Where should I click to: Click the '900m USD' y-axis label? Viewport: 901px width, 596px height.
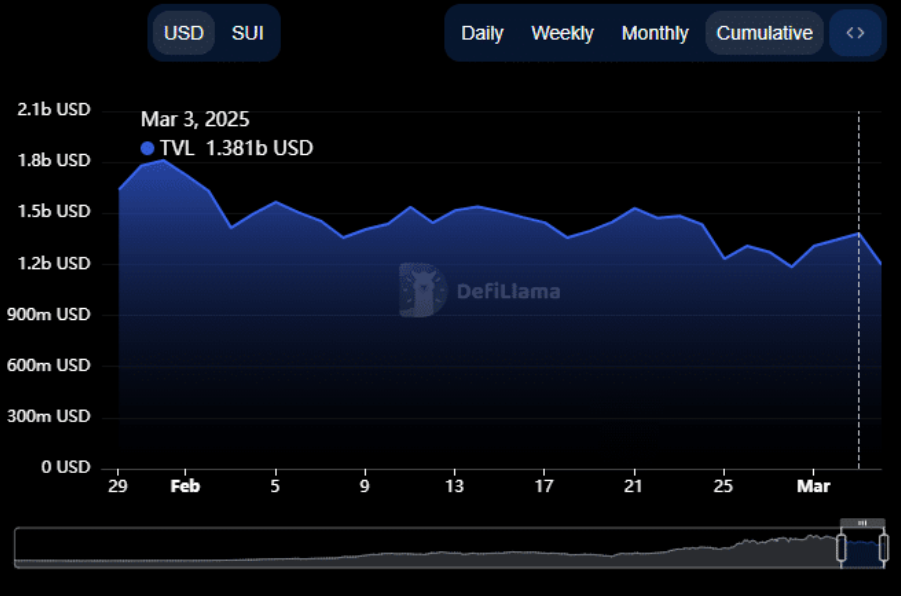pos(49,314)
